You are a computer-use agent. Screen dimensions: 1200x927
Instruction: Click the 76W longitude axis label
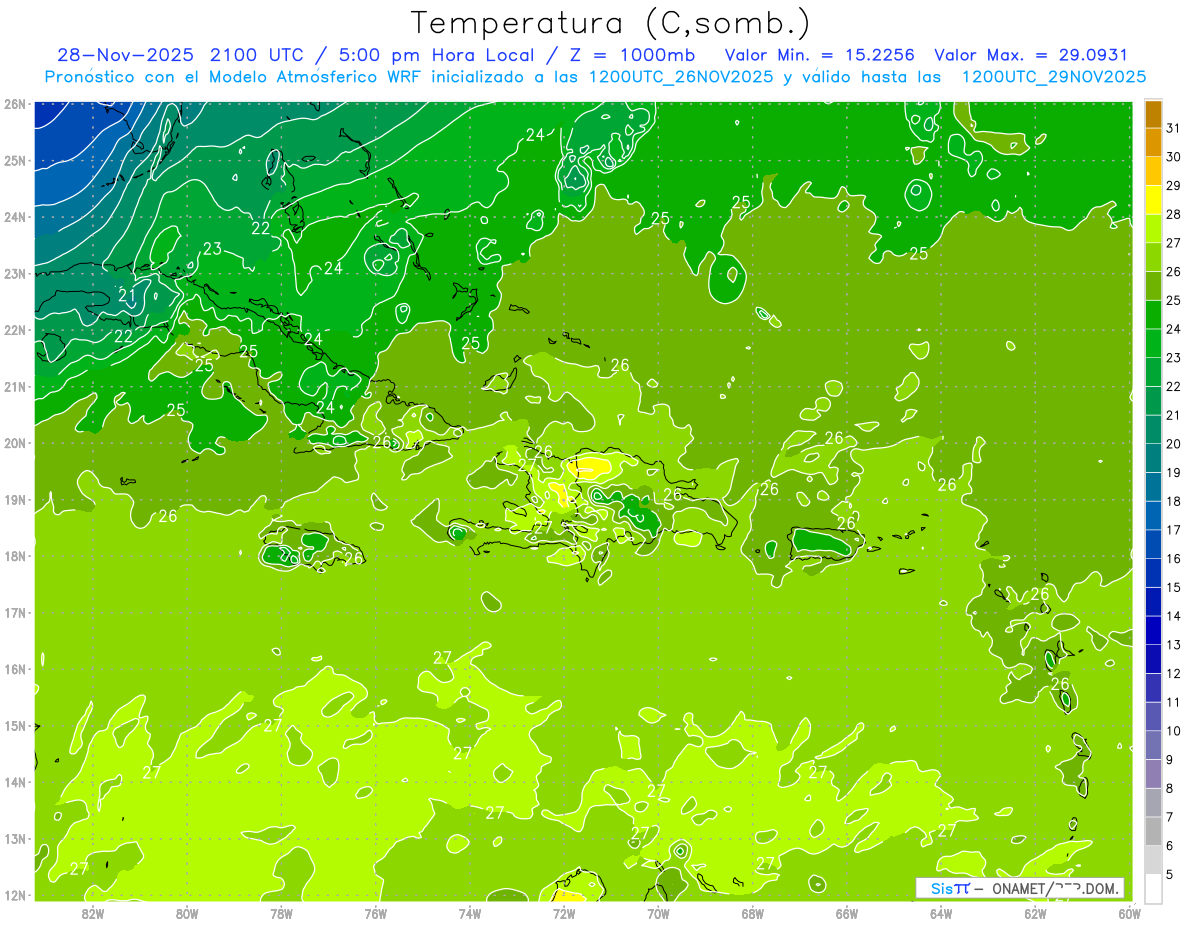tap(376, 912)
